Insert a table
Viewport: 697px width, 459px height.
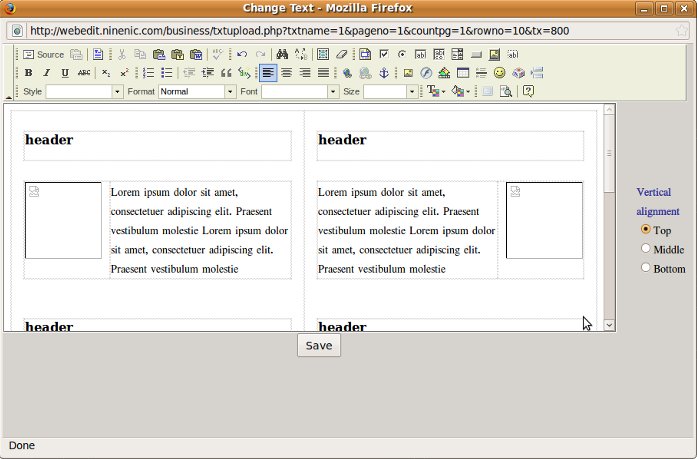(x=463, y=73)
